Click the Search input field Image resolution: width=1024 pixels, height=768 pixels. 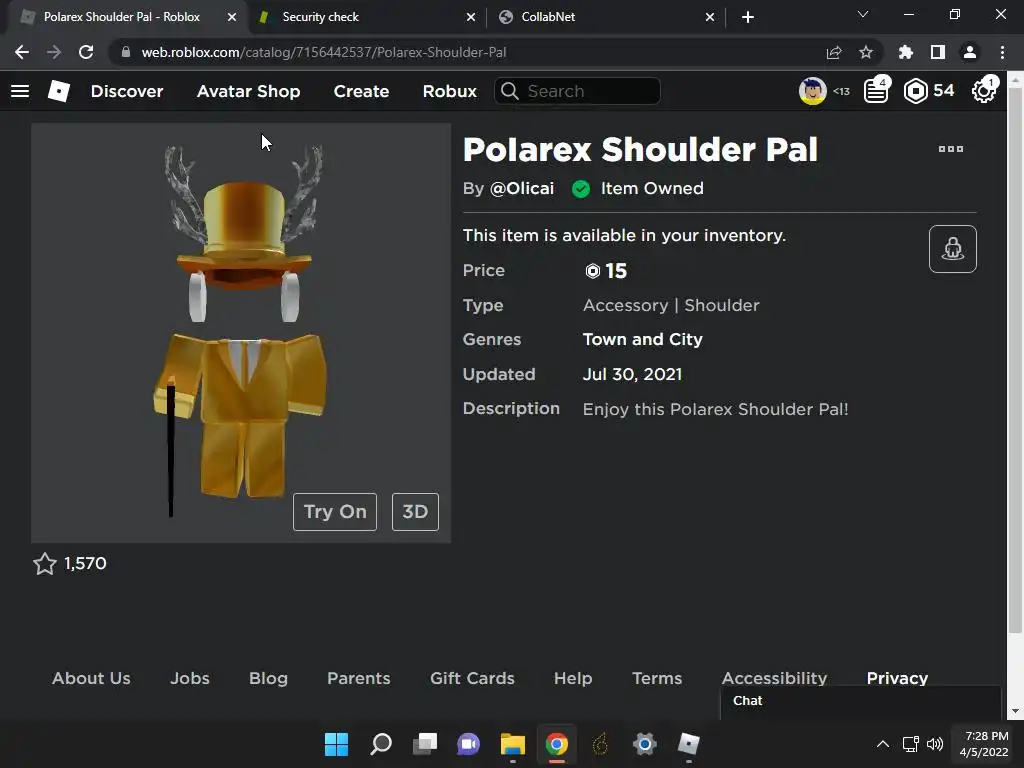coord(577,91)
